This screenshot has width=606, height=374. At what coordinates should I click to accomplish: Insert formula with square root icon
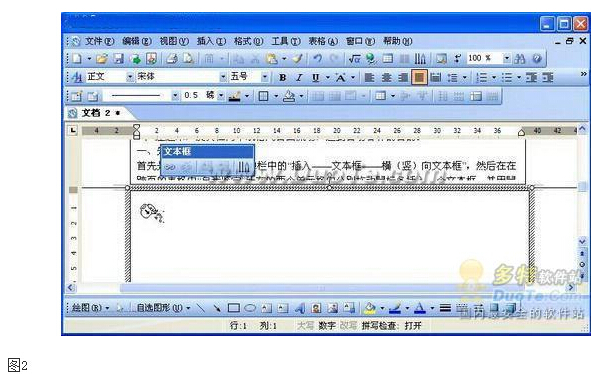click(x=354, y=59)
